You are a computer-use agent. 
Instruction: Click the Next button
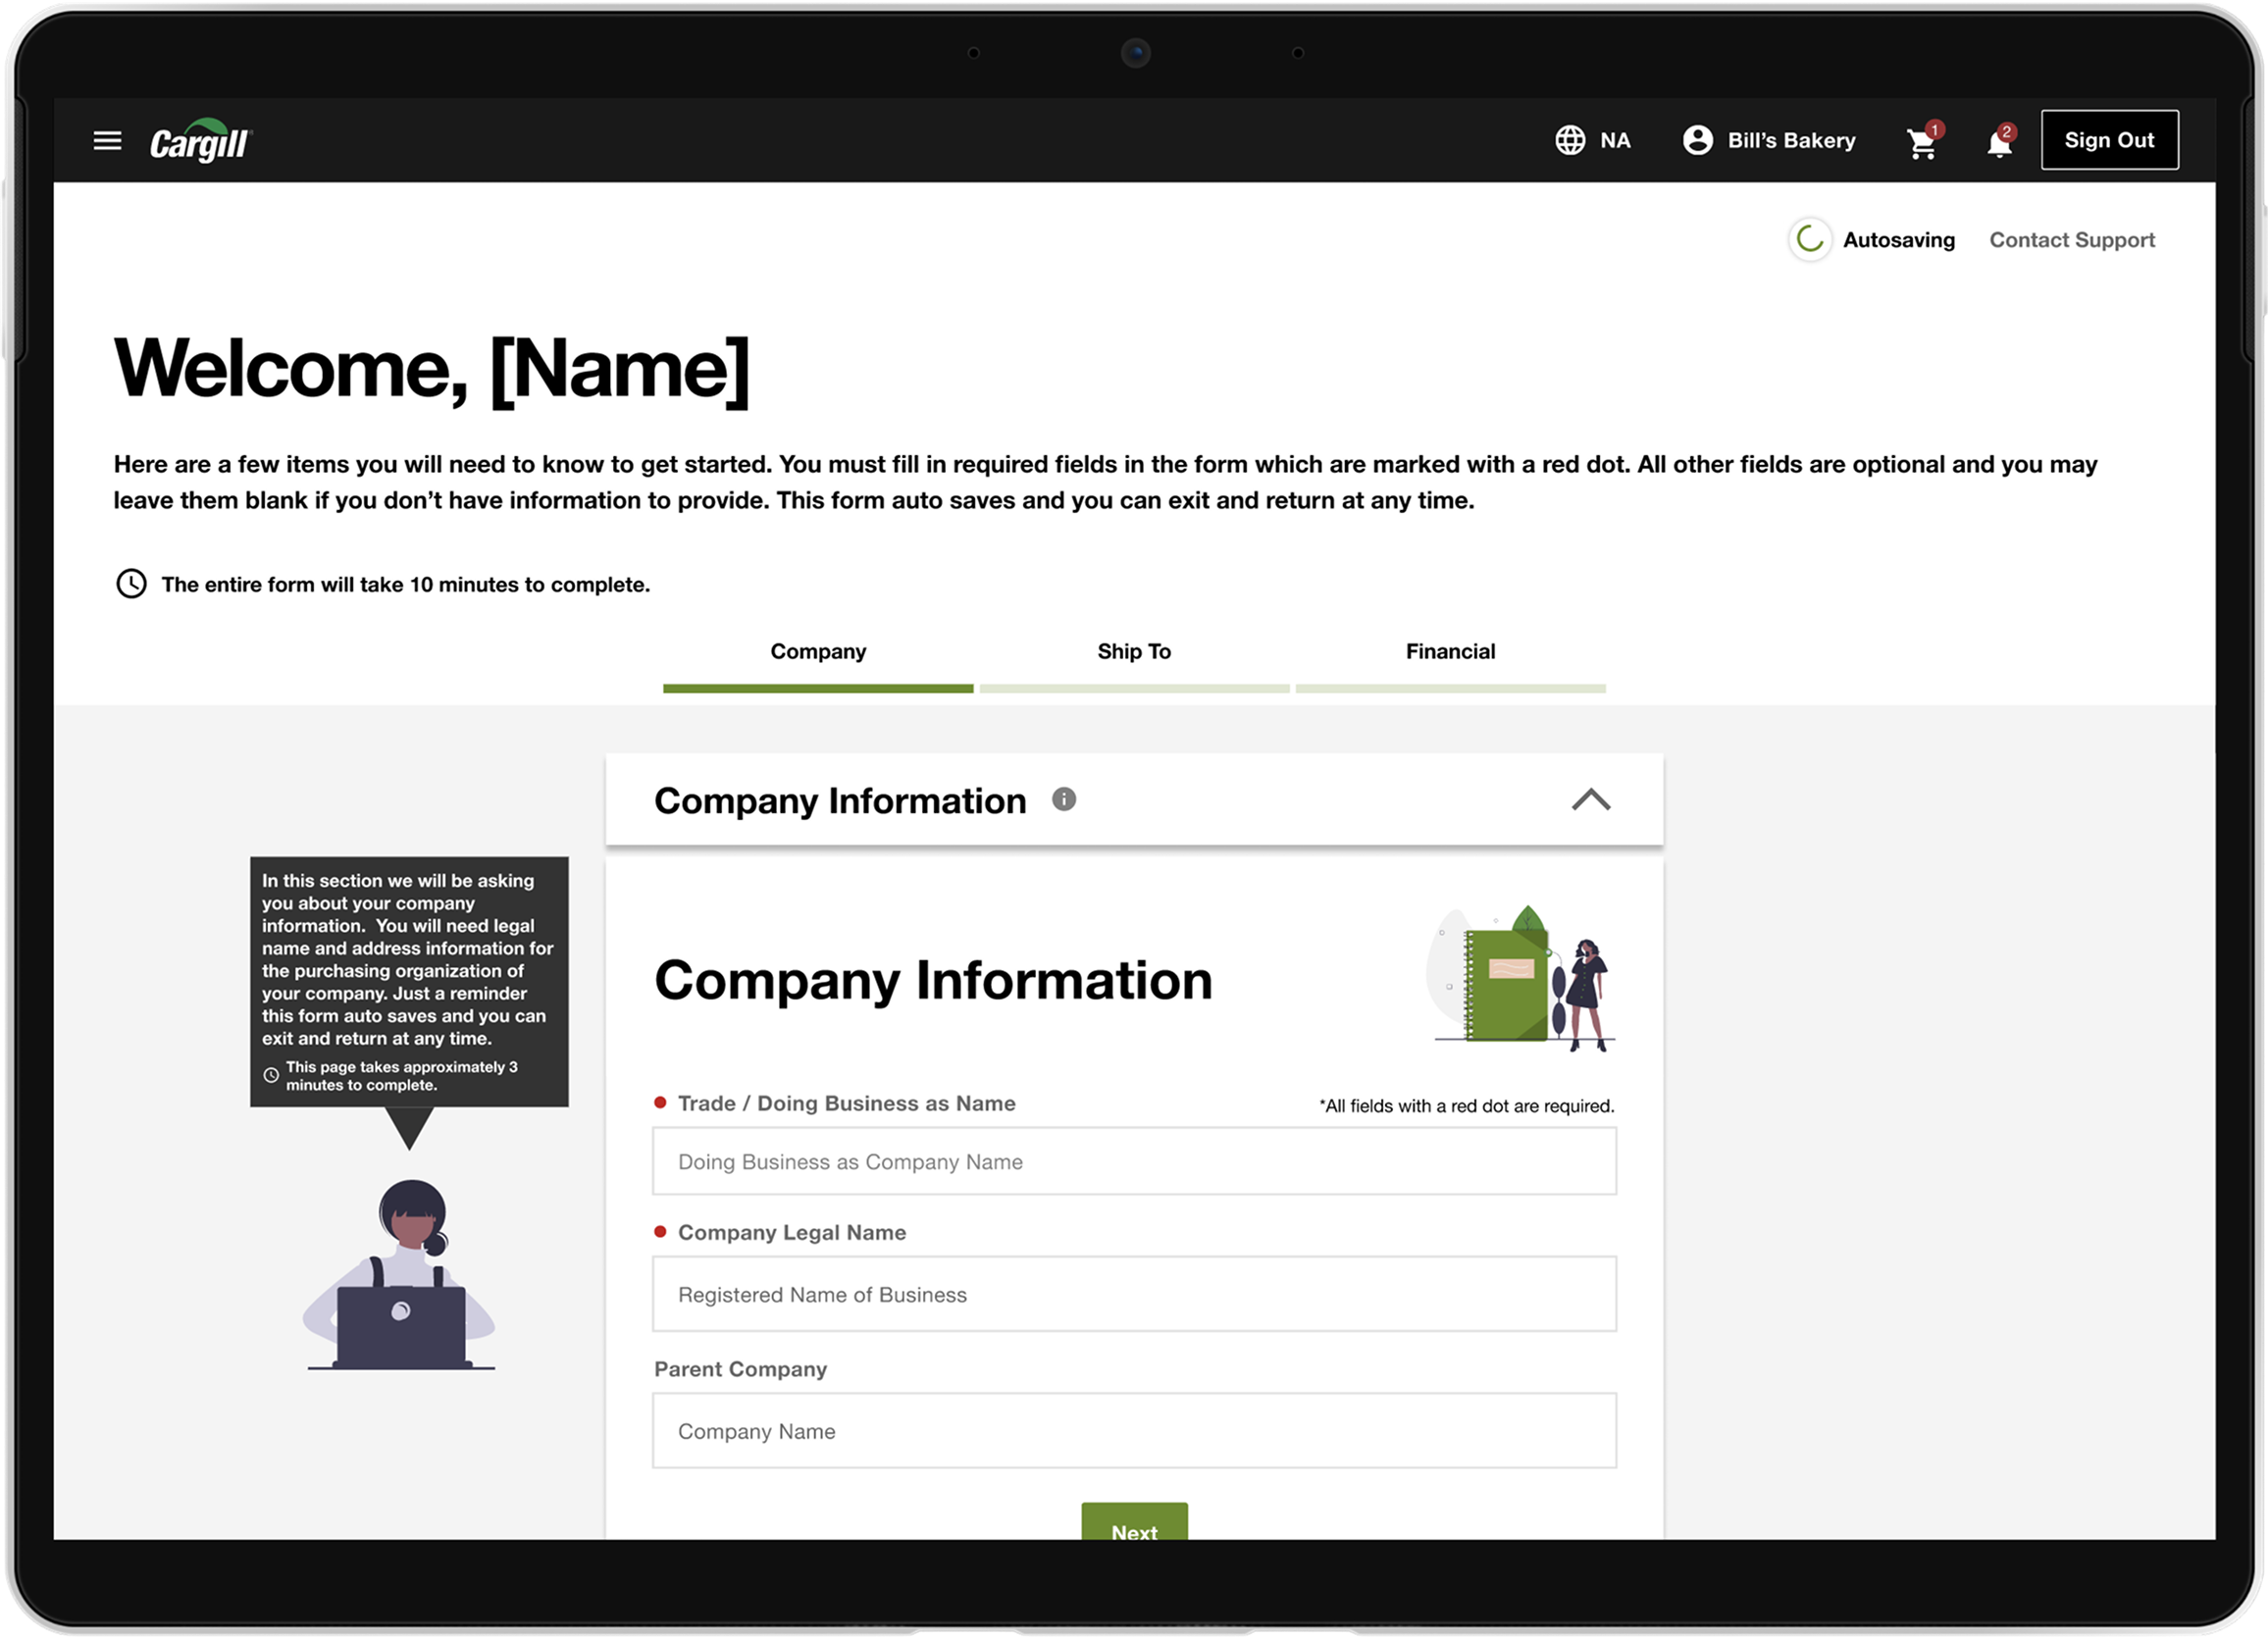[x=1134, y=1522]
